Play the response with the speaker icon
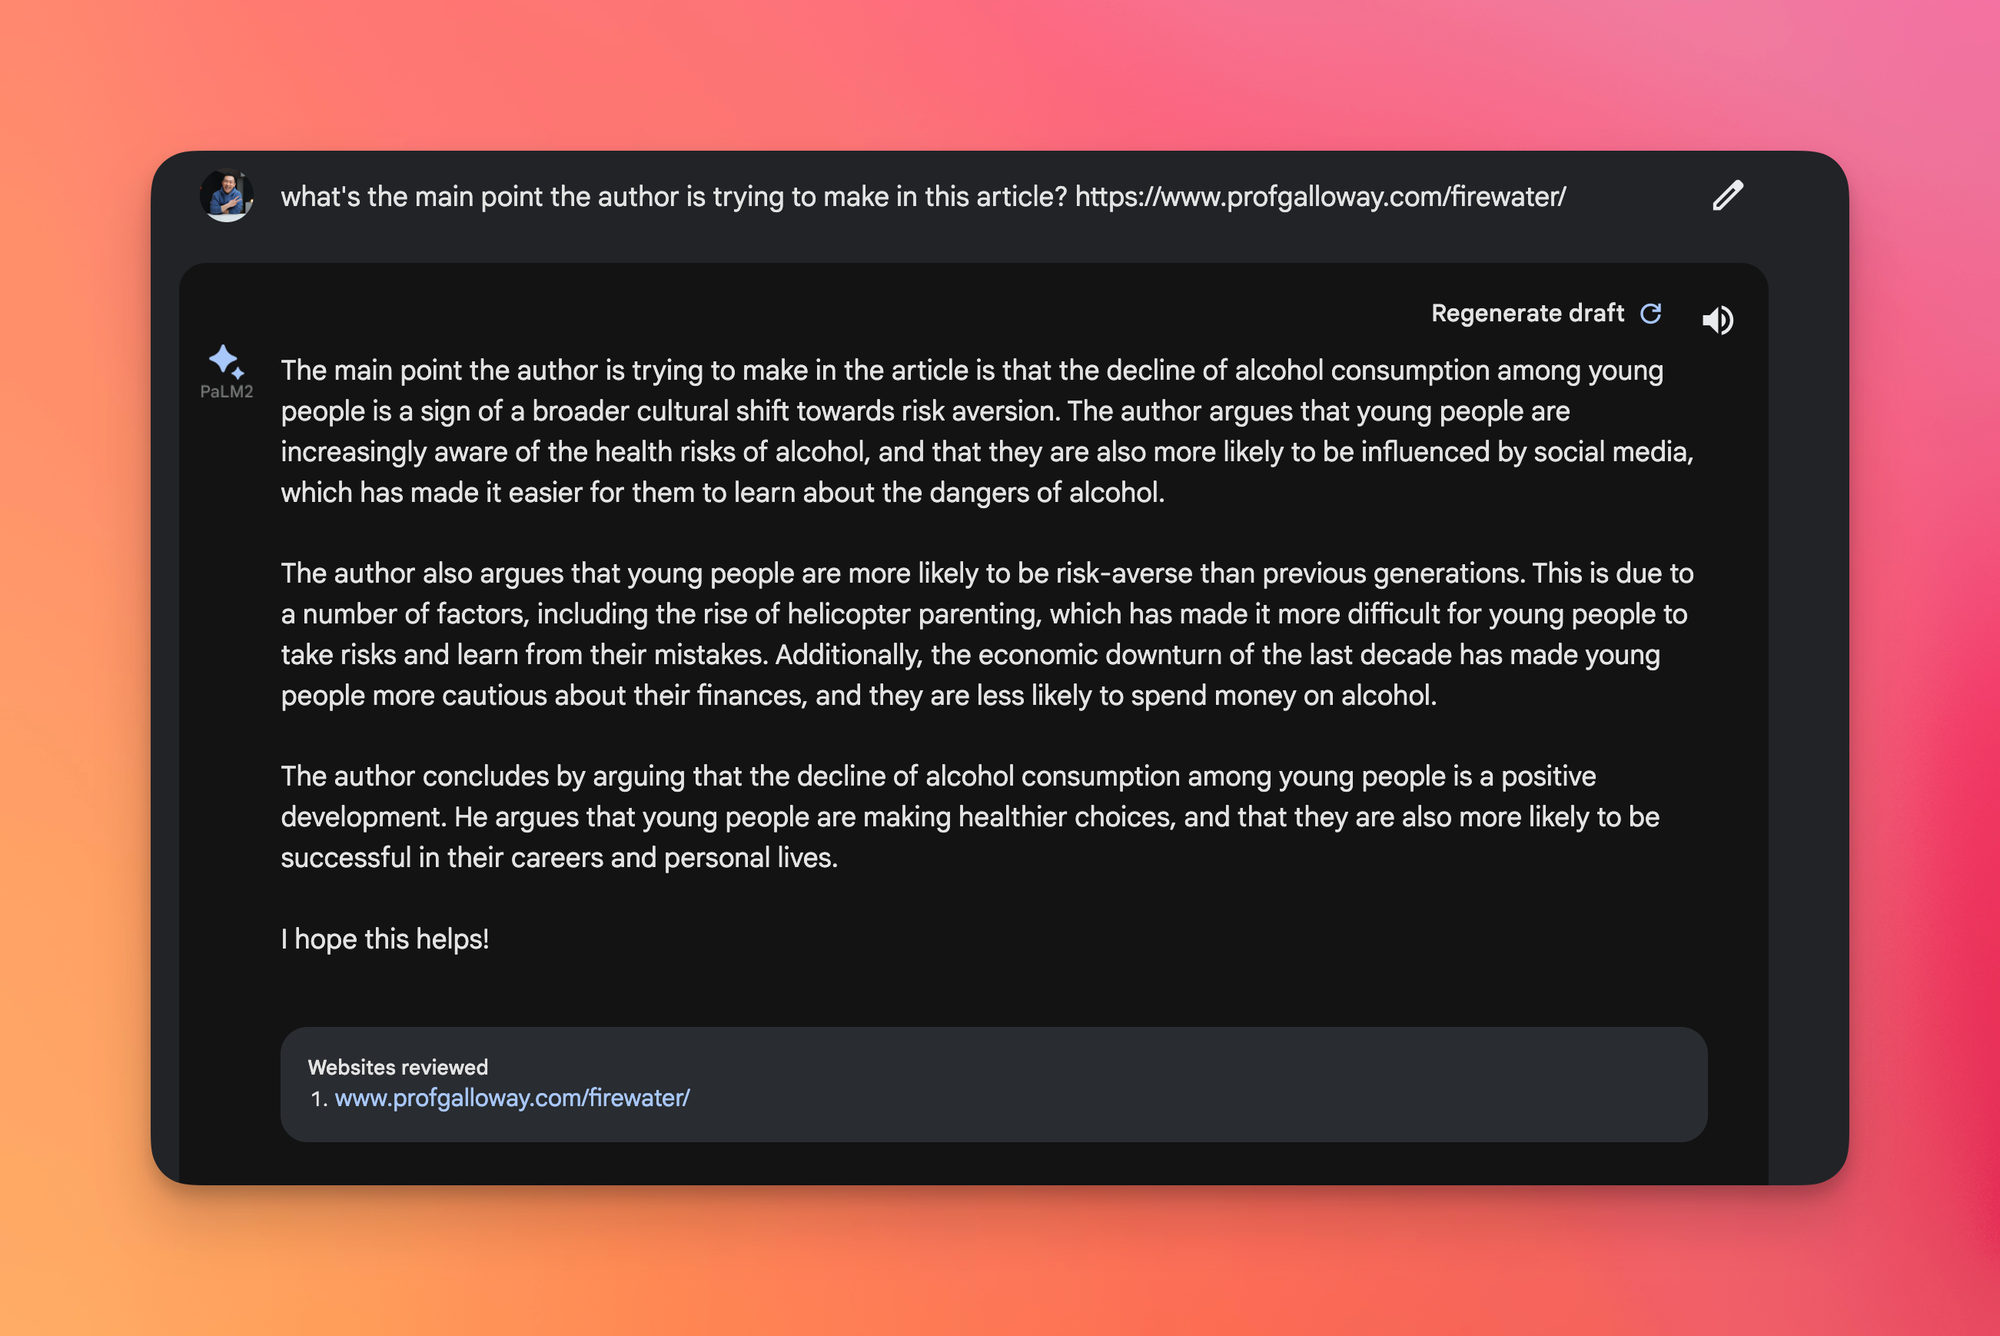The width and height of the screenshot is (2000, 1336). pos(1717,320)
